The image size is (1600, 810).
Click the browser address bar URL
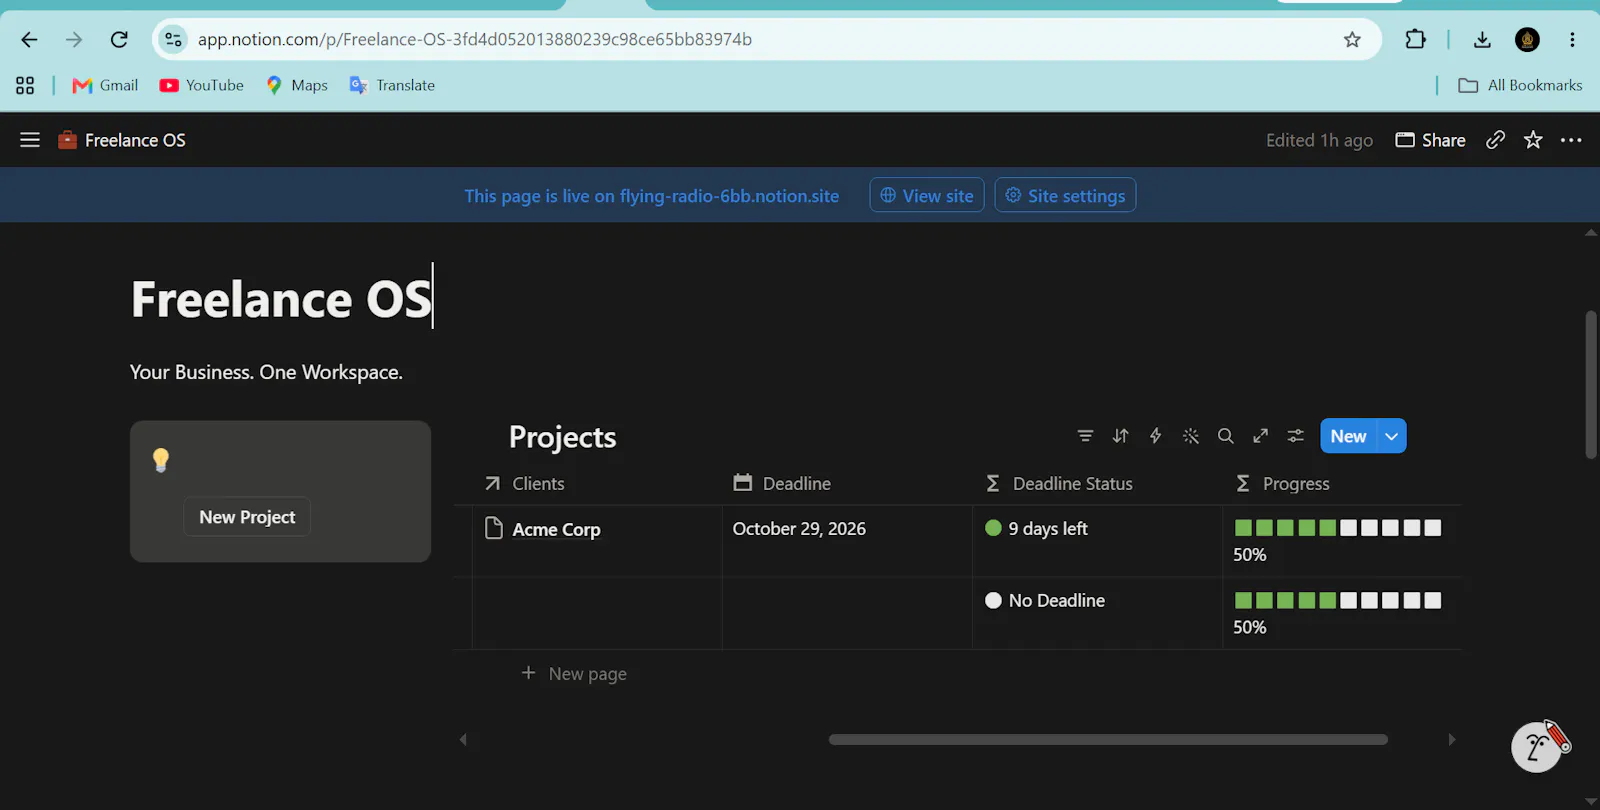(x=475, y=39)
